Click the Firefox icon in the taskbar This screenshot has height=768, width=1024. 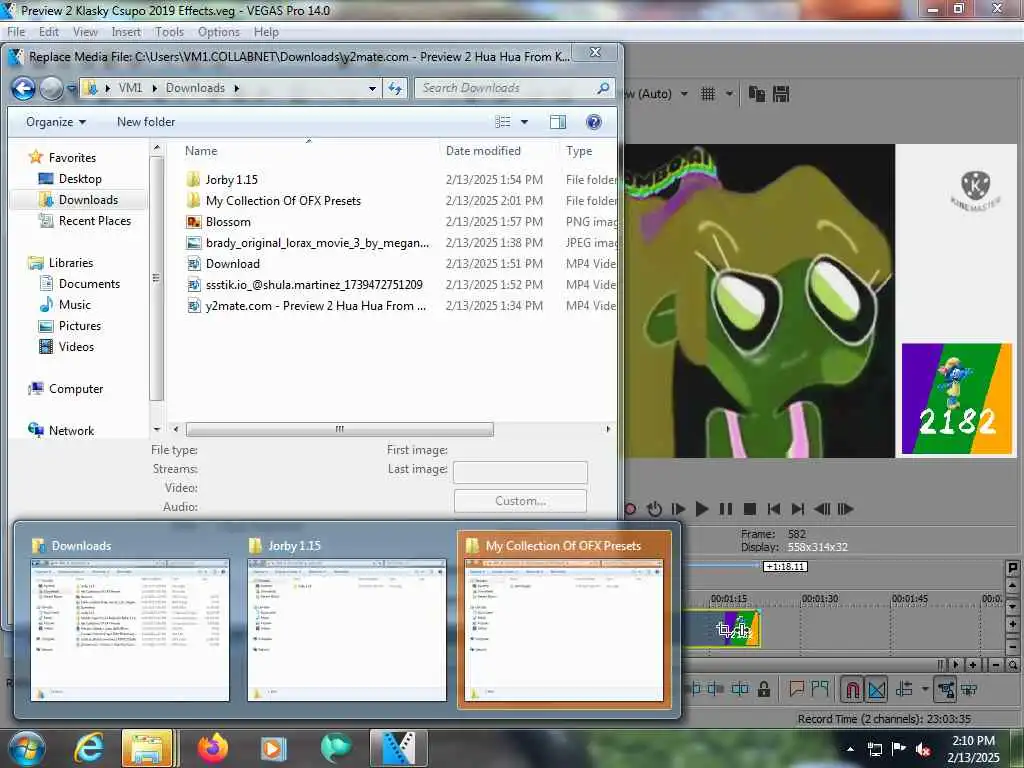tap(212, 748)
